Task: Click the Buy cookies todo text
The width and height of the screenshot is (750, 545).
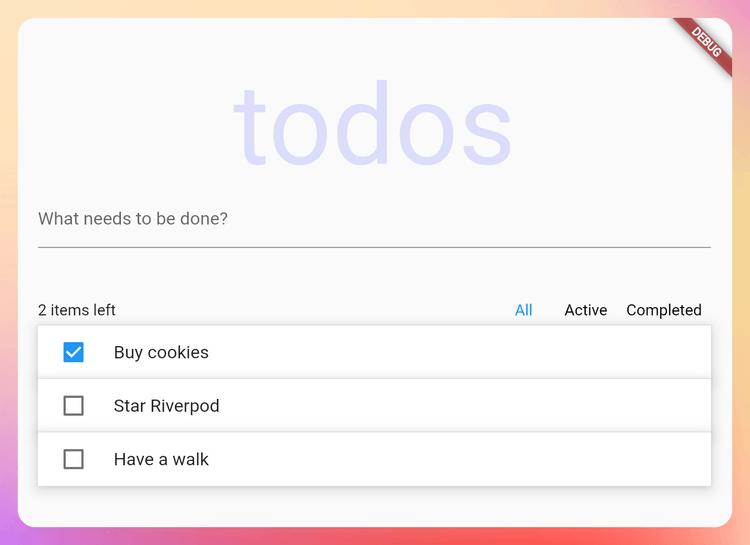Action: pos(161,353)
